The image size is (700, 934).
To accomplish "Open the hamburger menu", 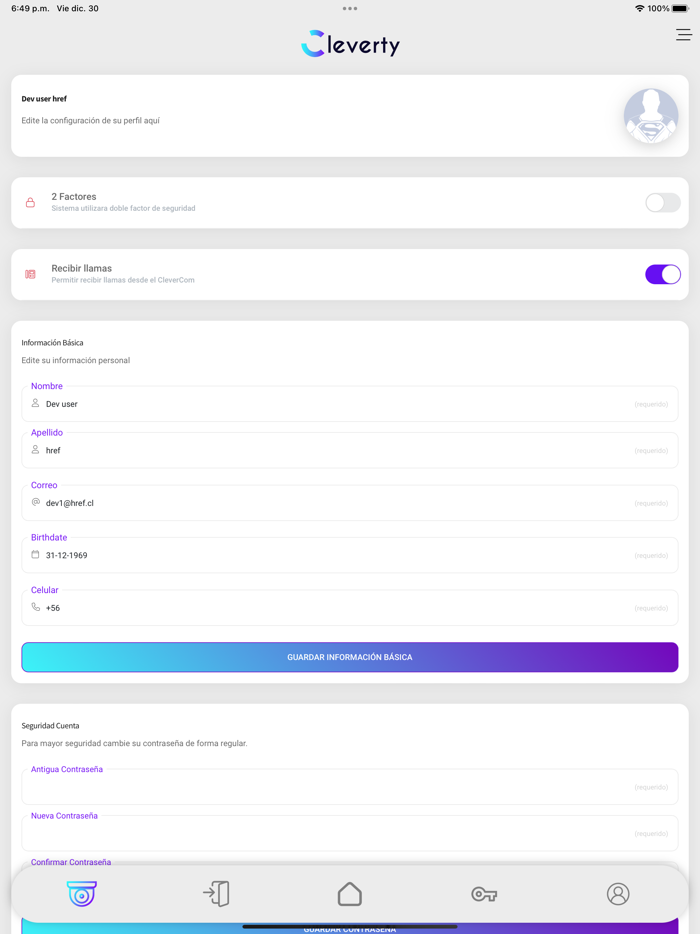I will pyautogui.click(x=683, y=35).
